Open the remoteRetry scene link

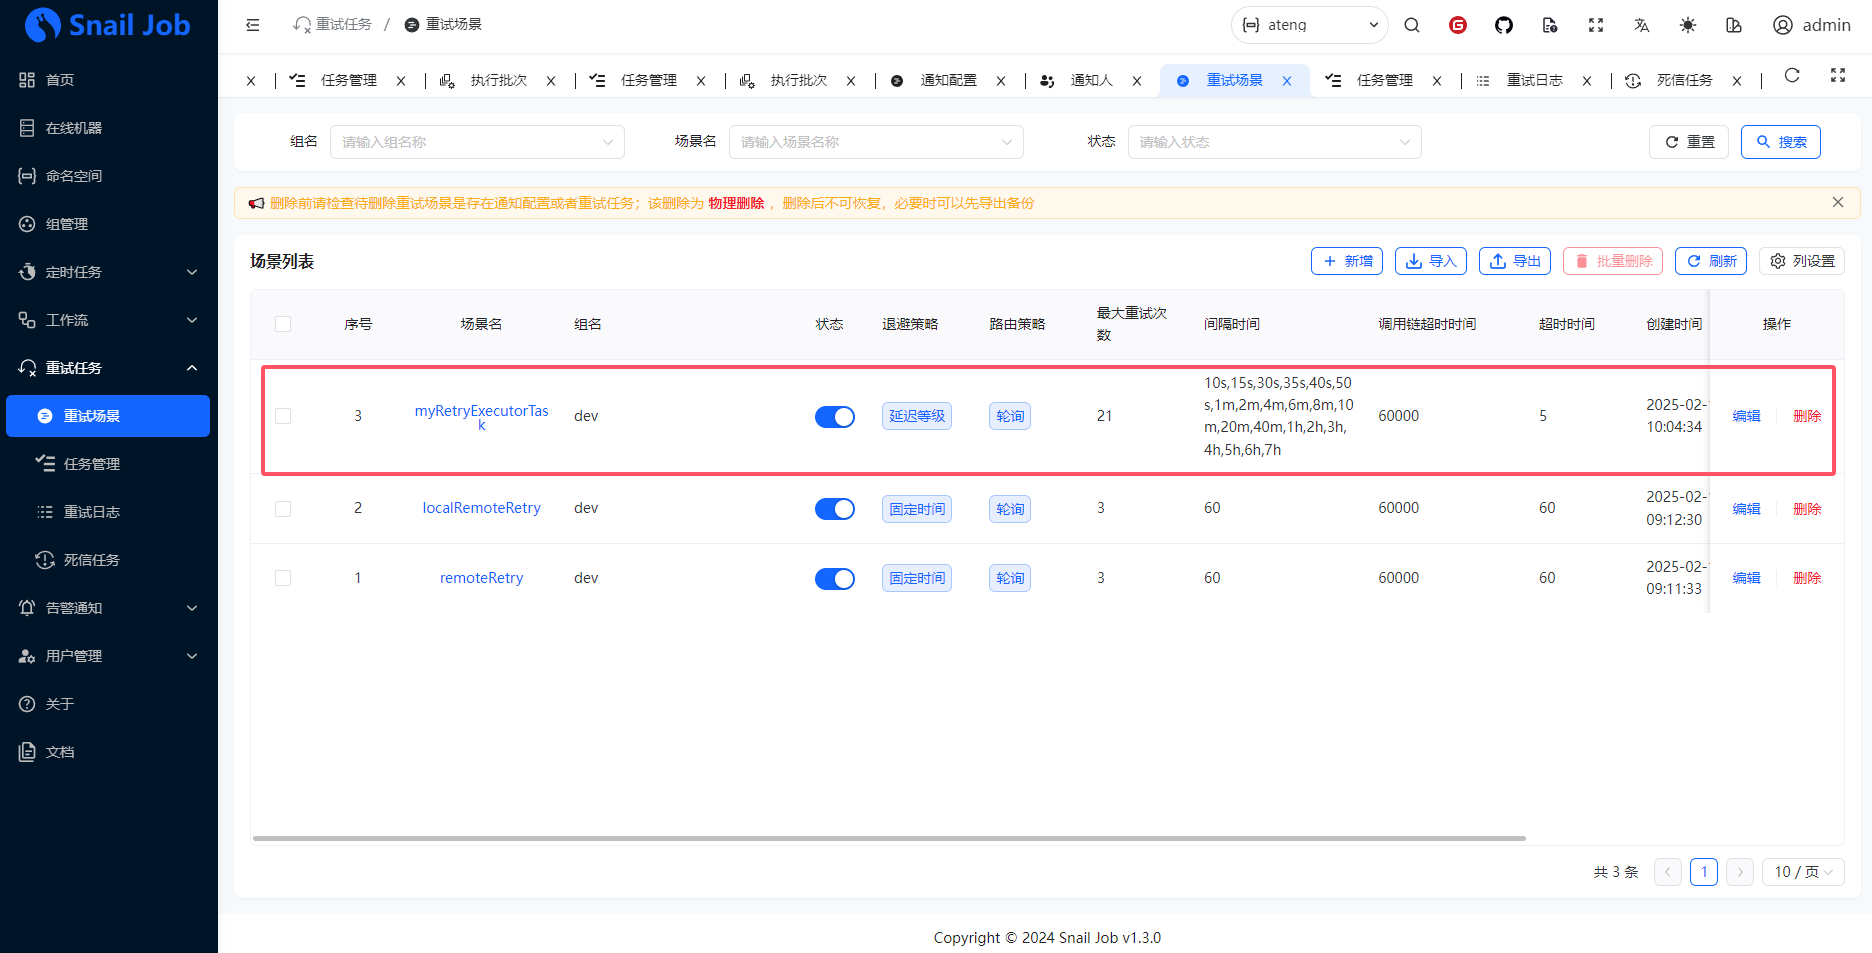click(481, 578)
